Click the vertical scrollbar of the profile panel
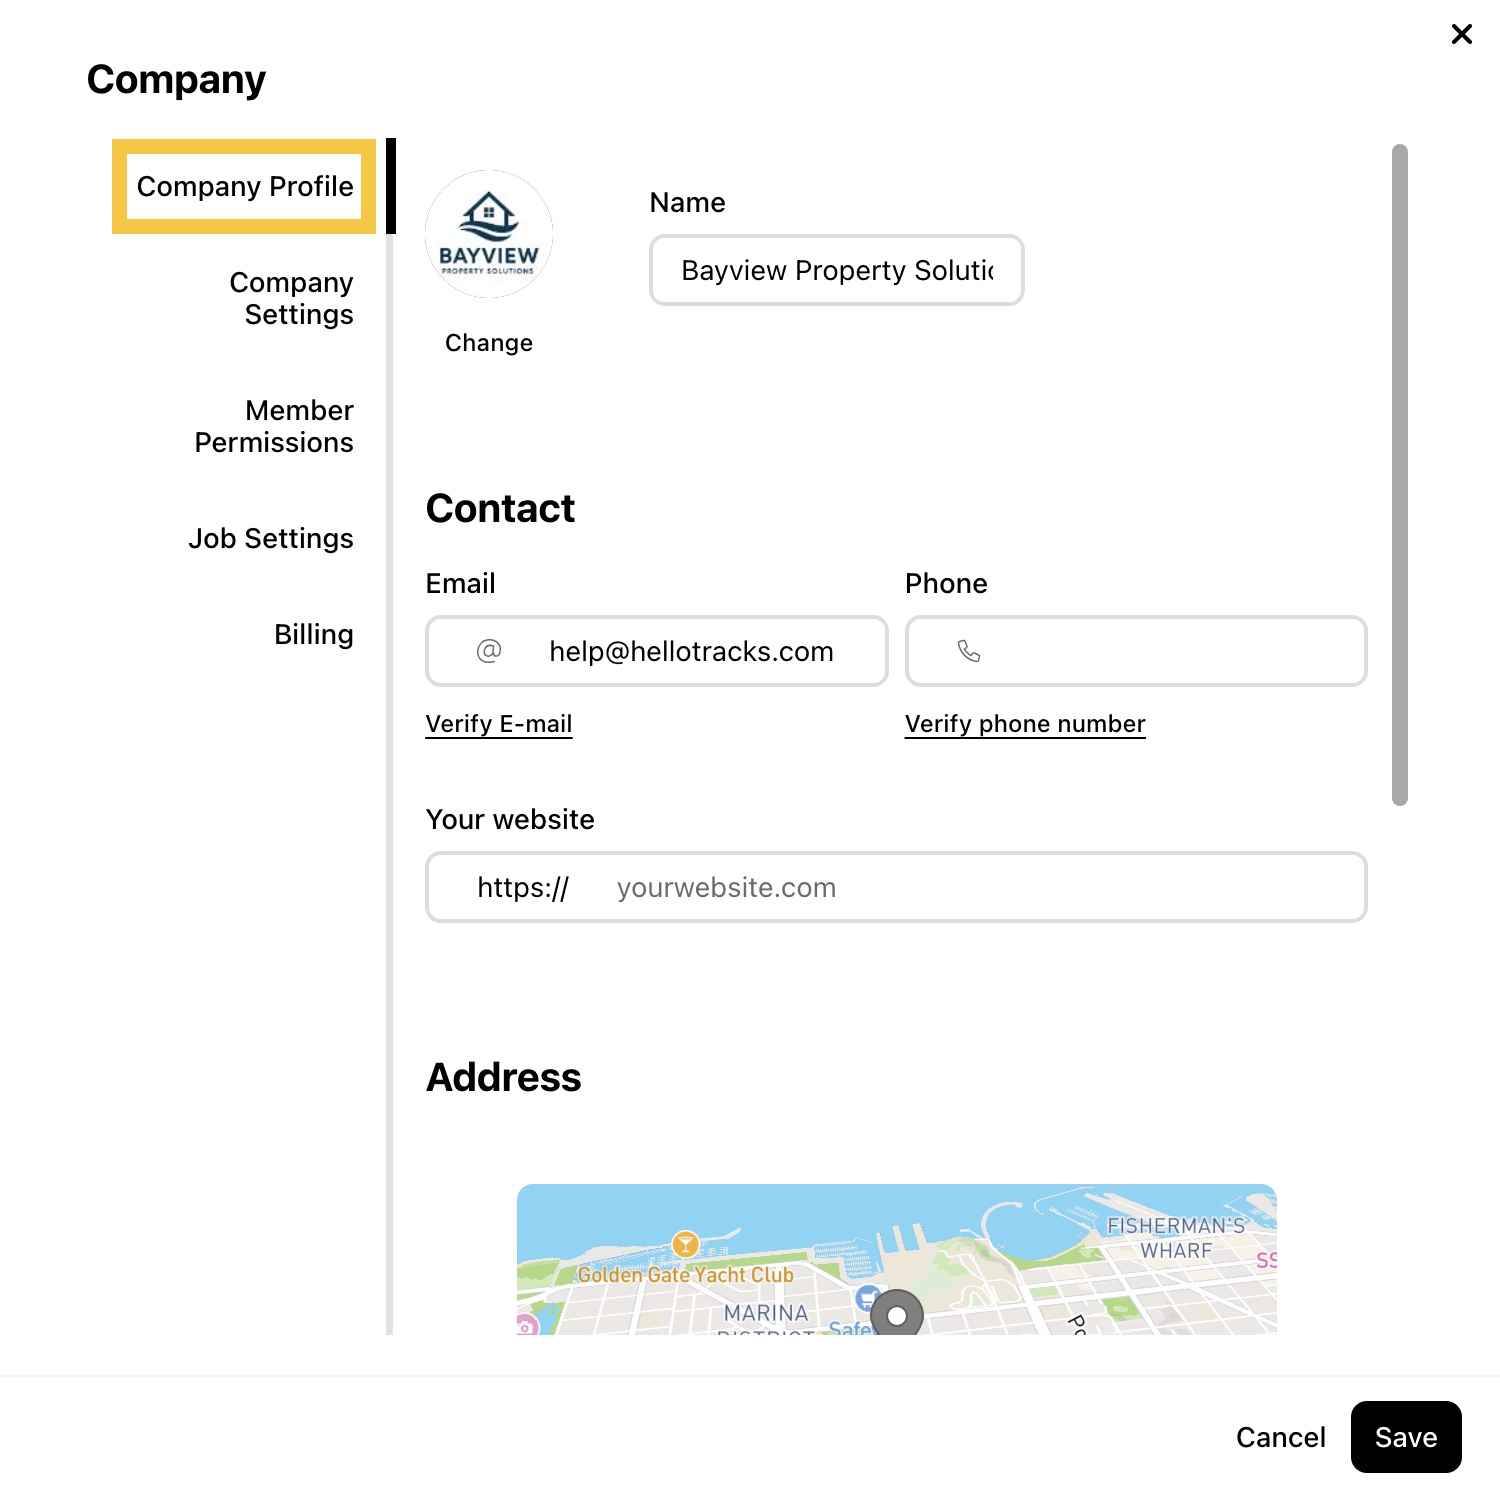1500x1488 pixels. coord(1400,475)
